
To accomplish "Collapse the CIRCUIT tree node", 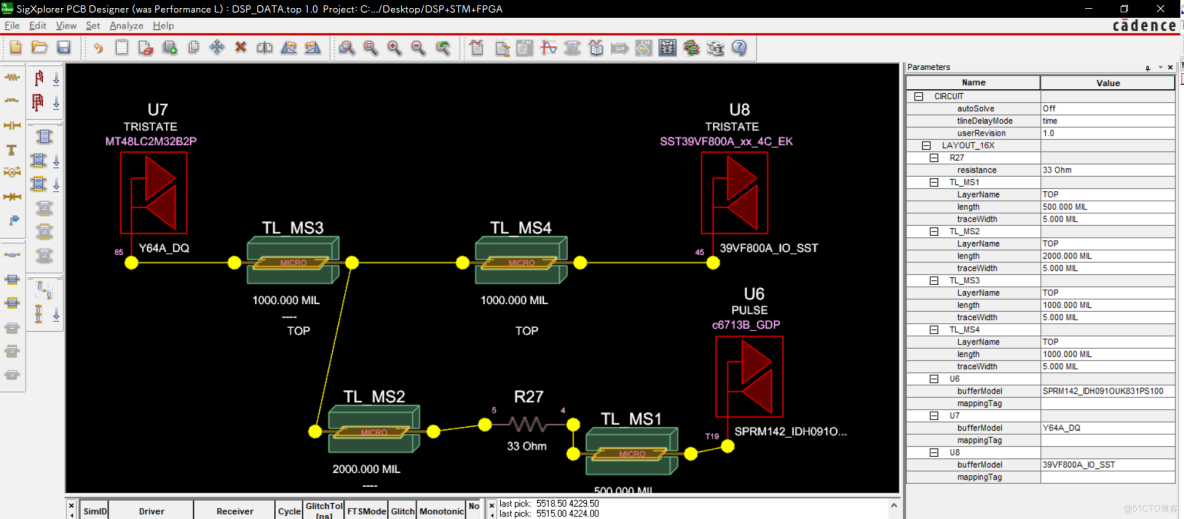I will pyautogui.click(x=918, y=97).
